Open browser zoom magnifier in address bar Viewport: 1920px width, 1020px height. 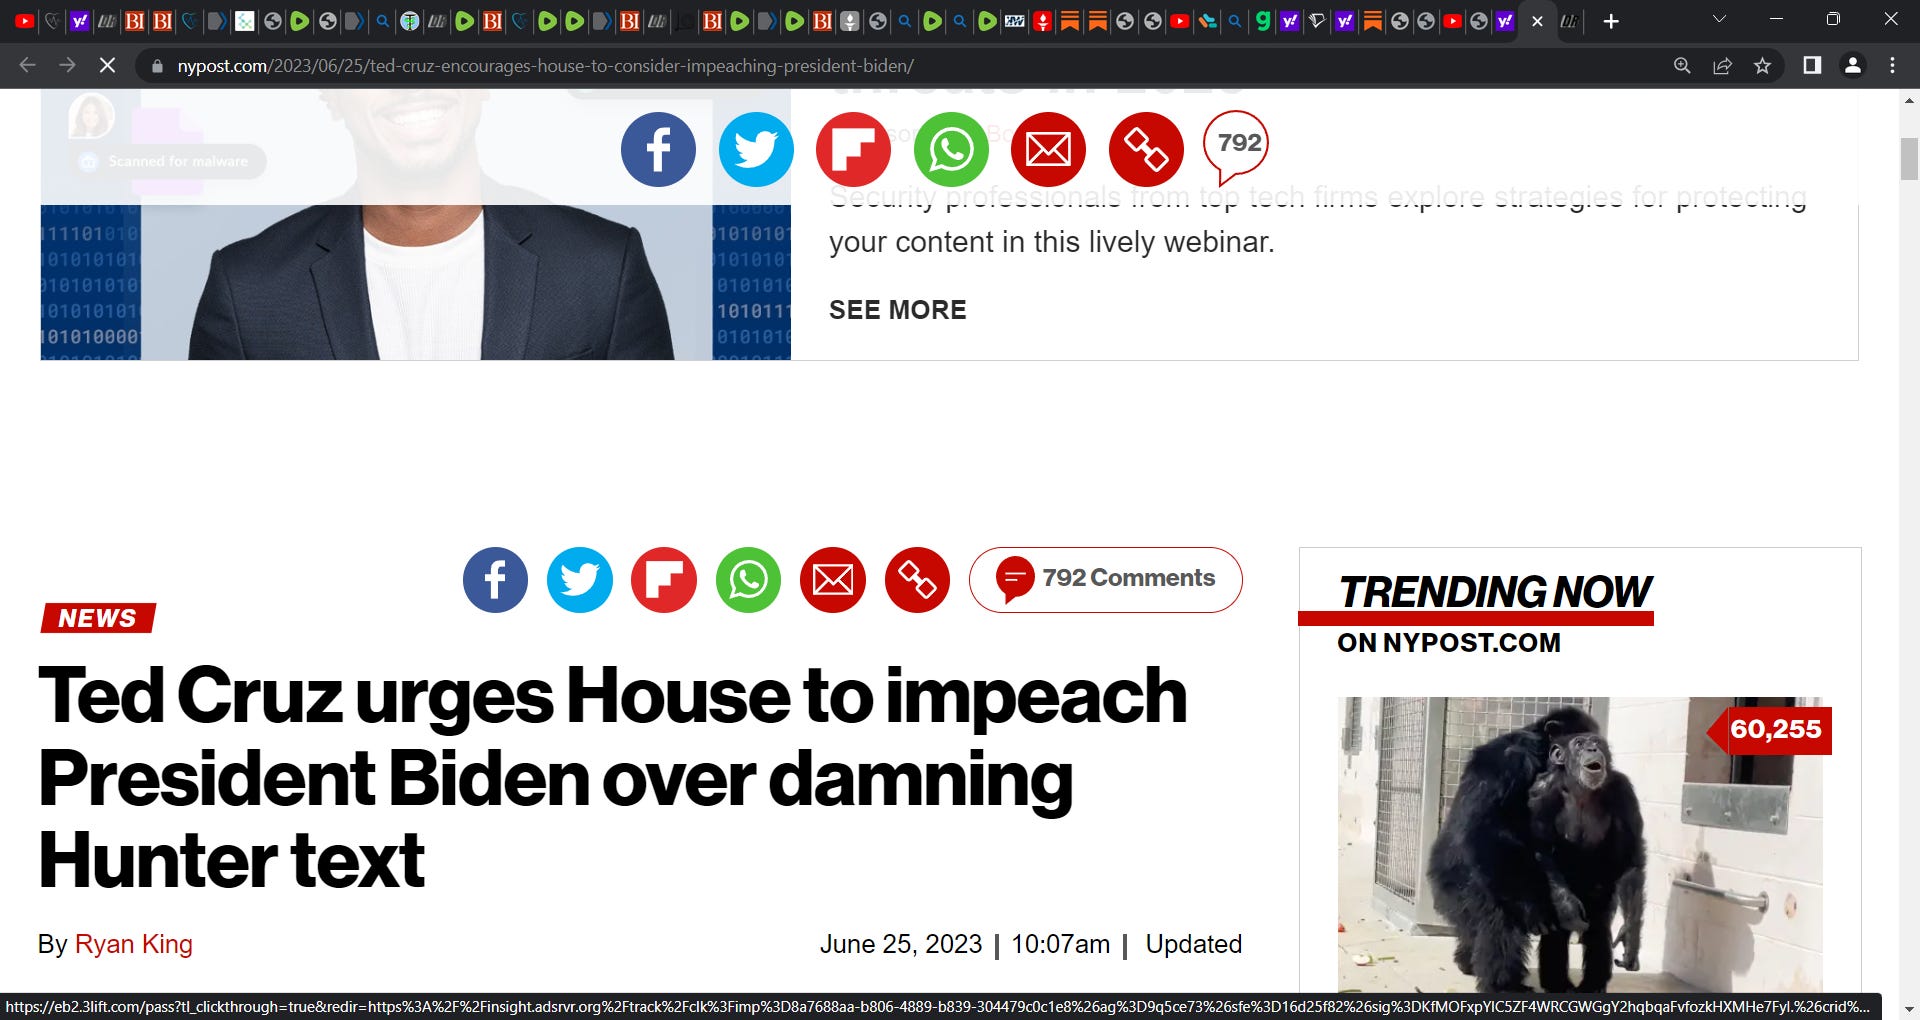point(1682,66)
